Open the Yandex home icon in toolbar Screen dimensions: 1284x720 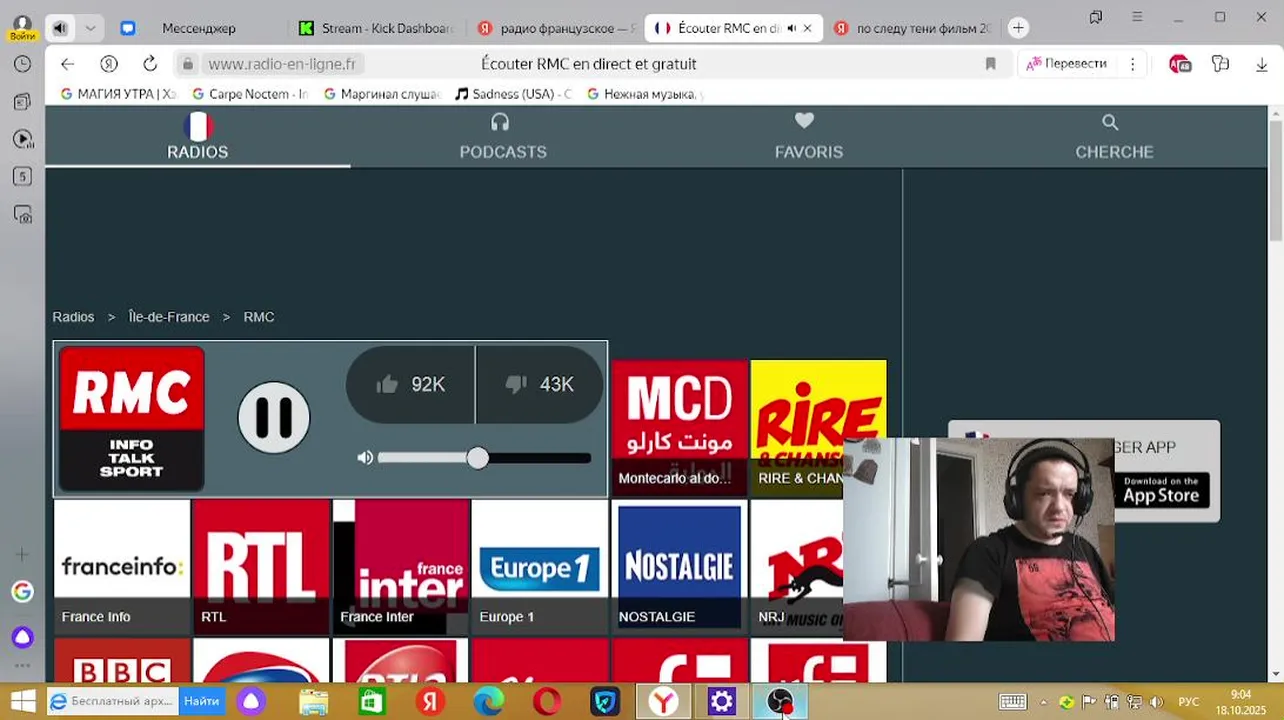(109, 64)
